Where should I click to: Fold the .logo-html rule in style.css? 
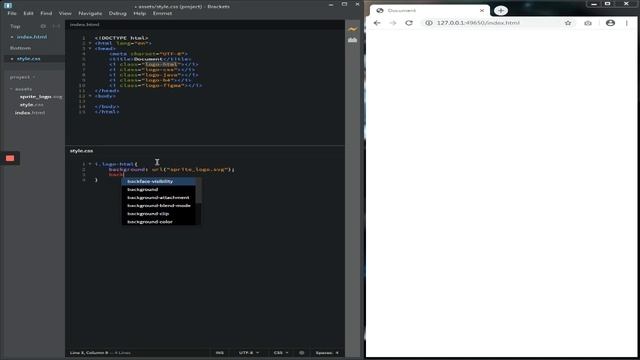tap(90, 164)
